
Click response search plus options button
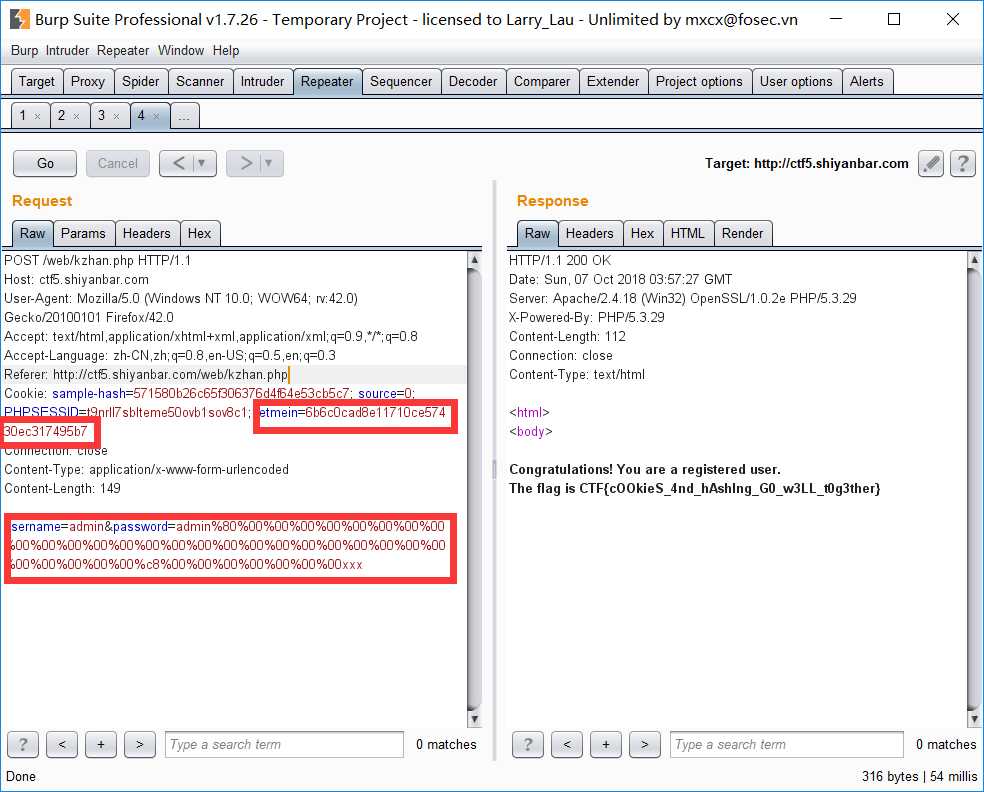[x=606, y=744]
